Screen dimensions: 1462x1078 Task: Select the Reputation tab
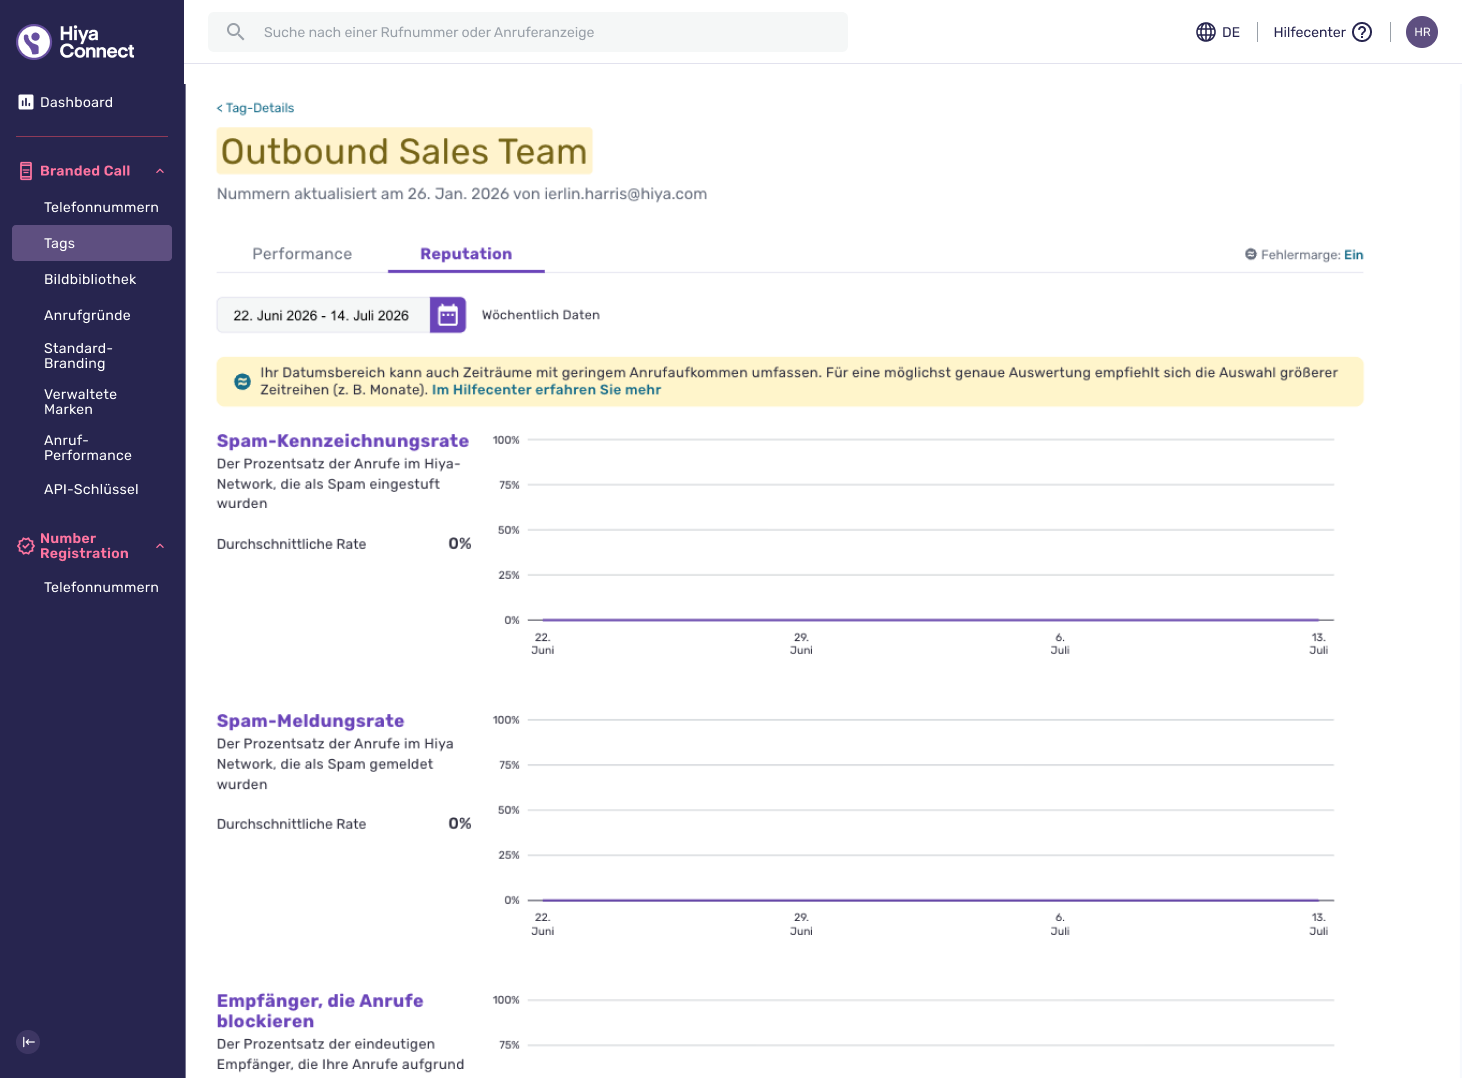[466, 254]
